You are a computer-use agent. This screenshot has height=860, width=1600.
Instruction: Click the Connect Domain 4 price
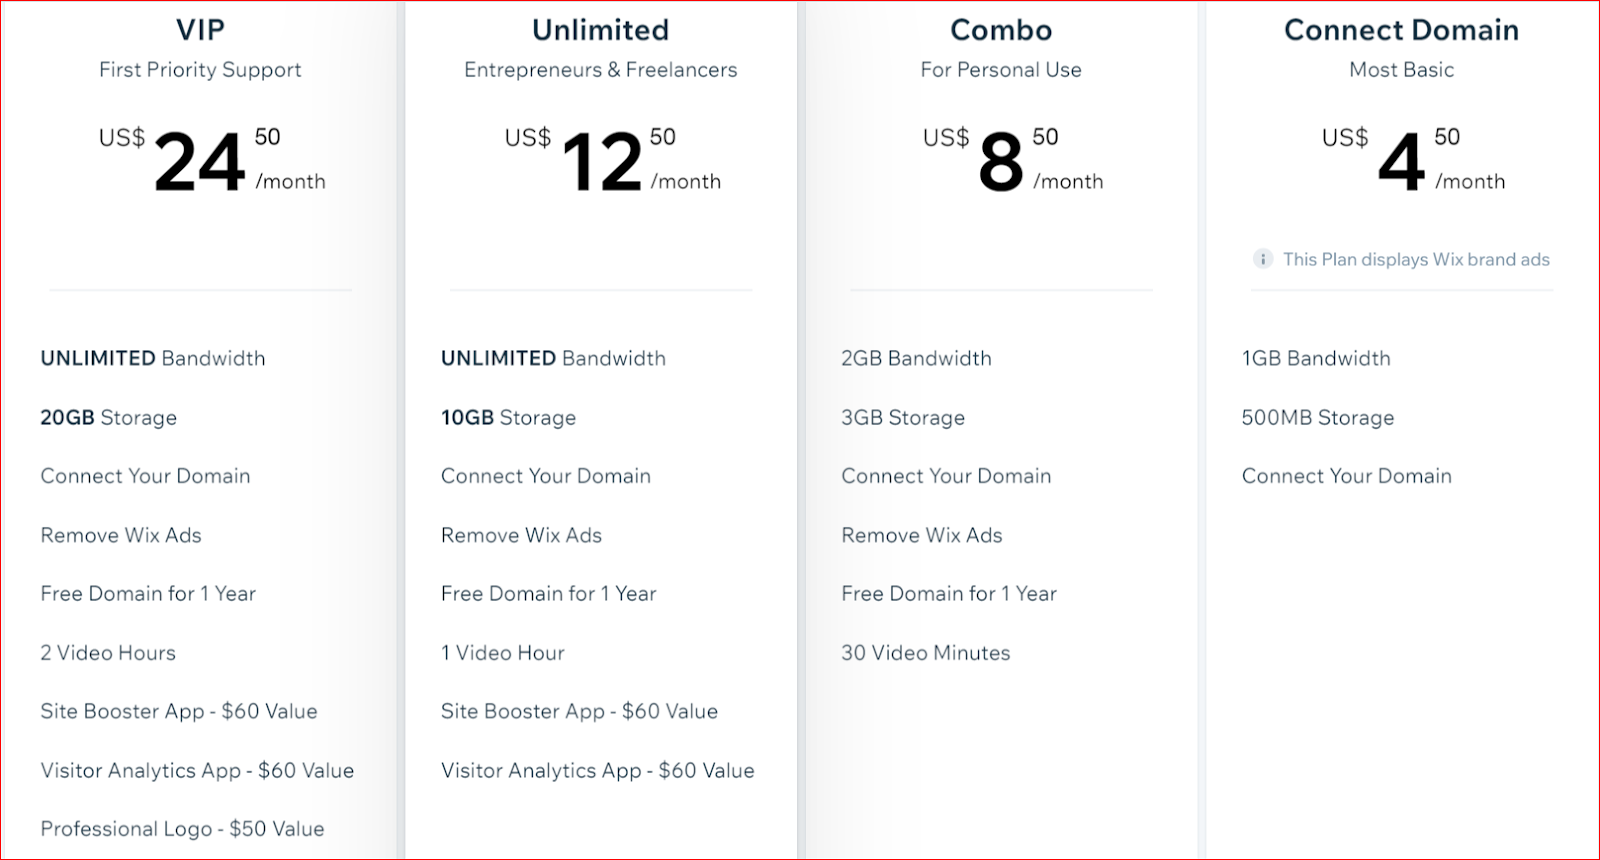1401,162
